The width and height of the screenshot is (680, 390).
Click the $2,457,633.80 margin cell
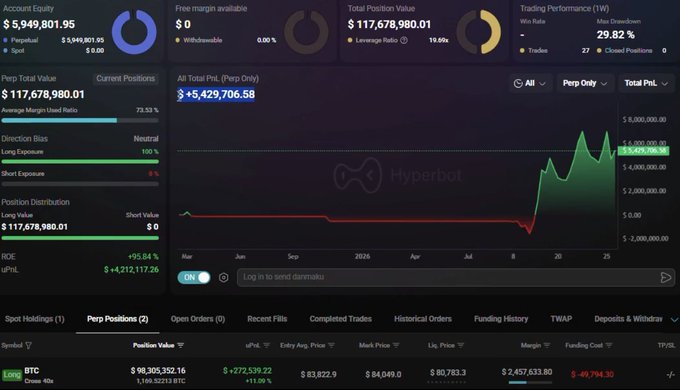click(527, 372)
